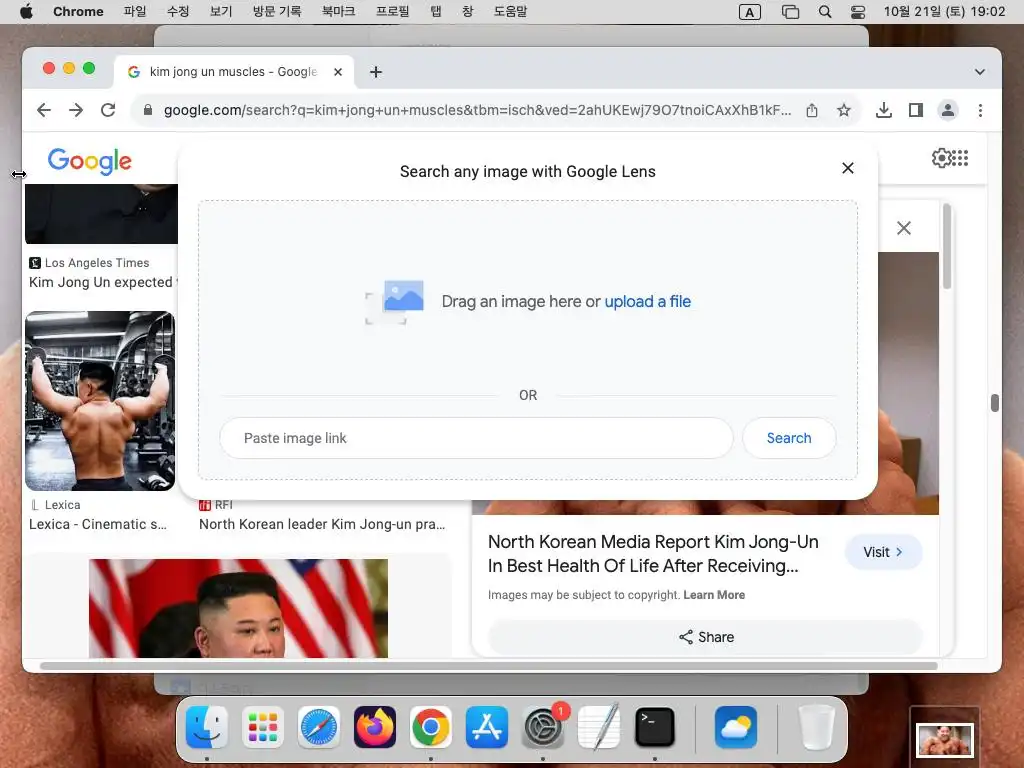Click the browser address bar URL

click(477, 110)
